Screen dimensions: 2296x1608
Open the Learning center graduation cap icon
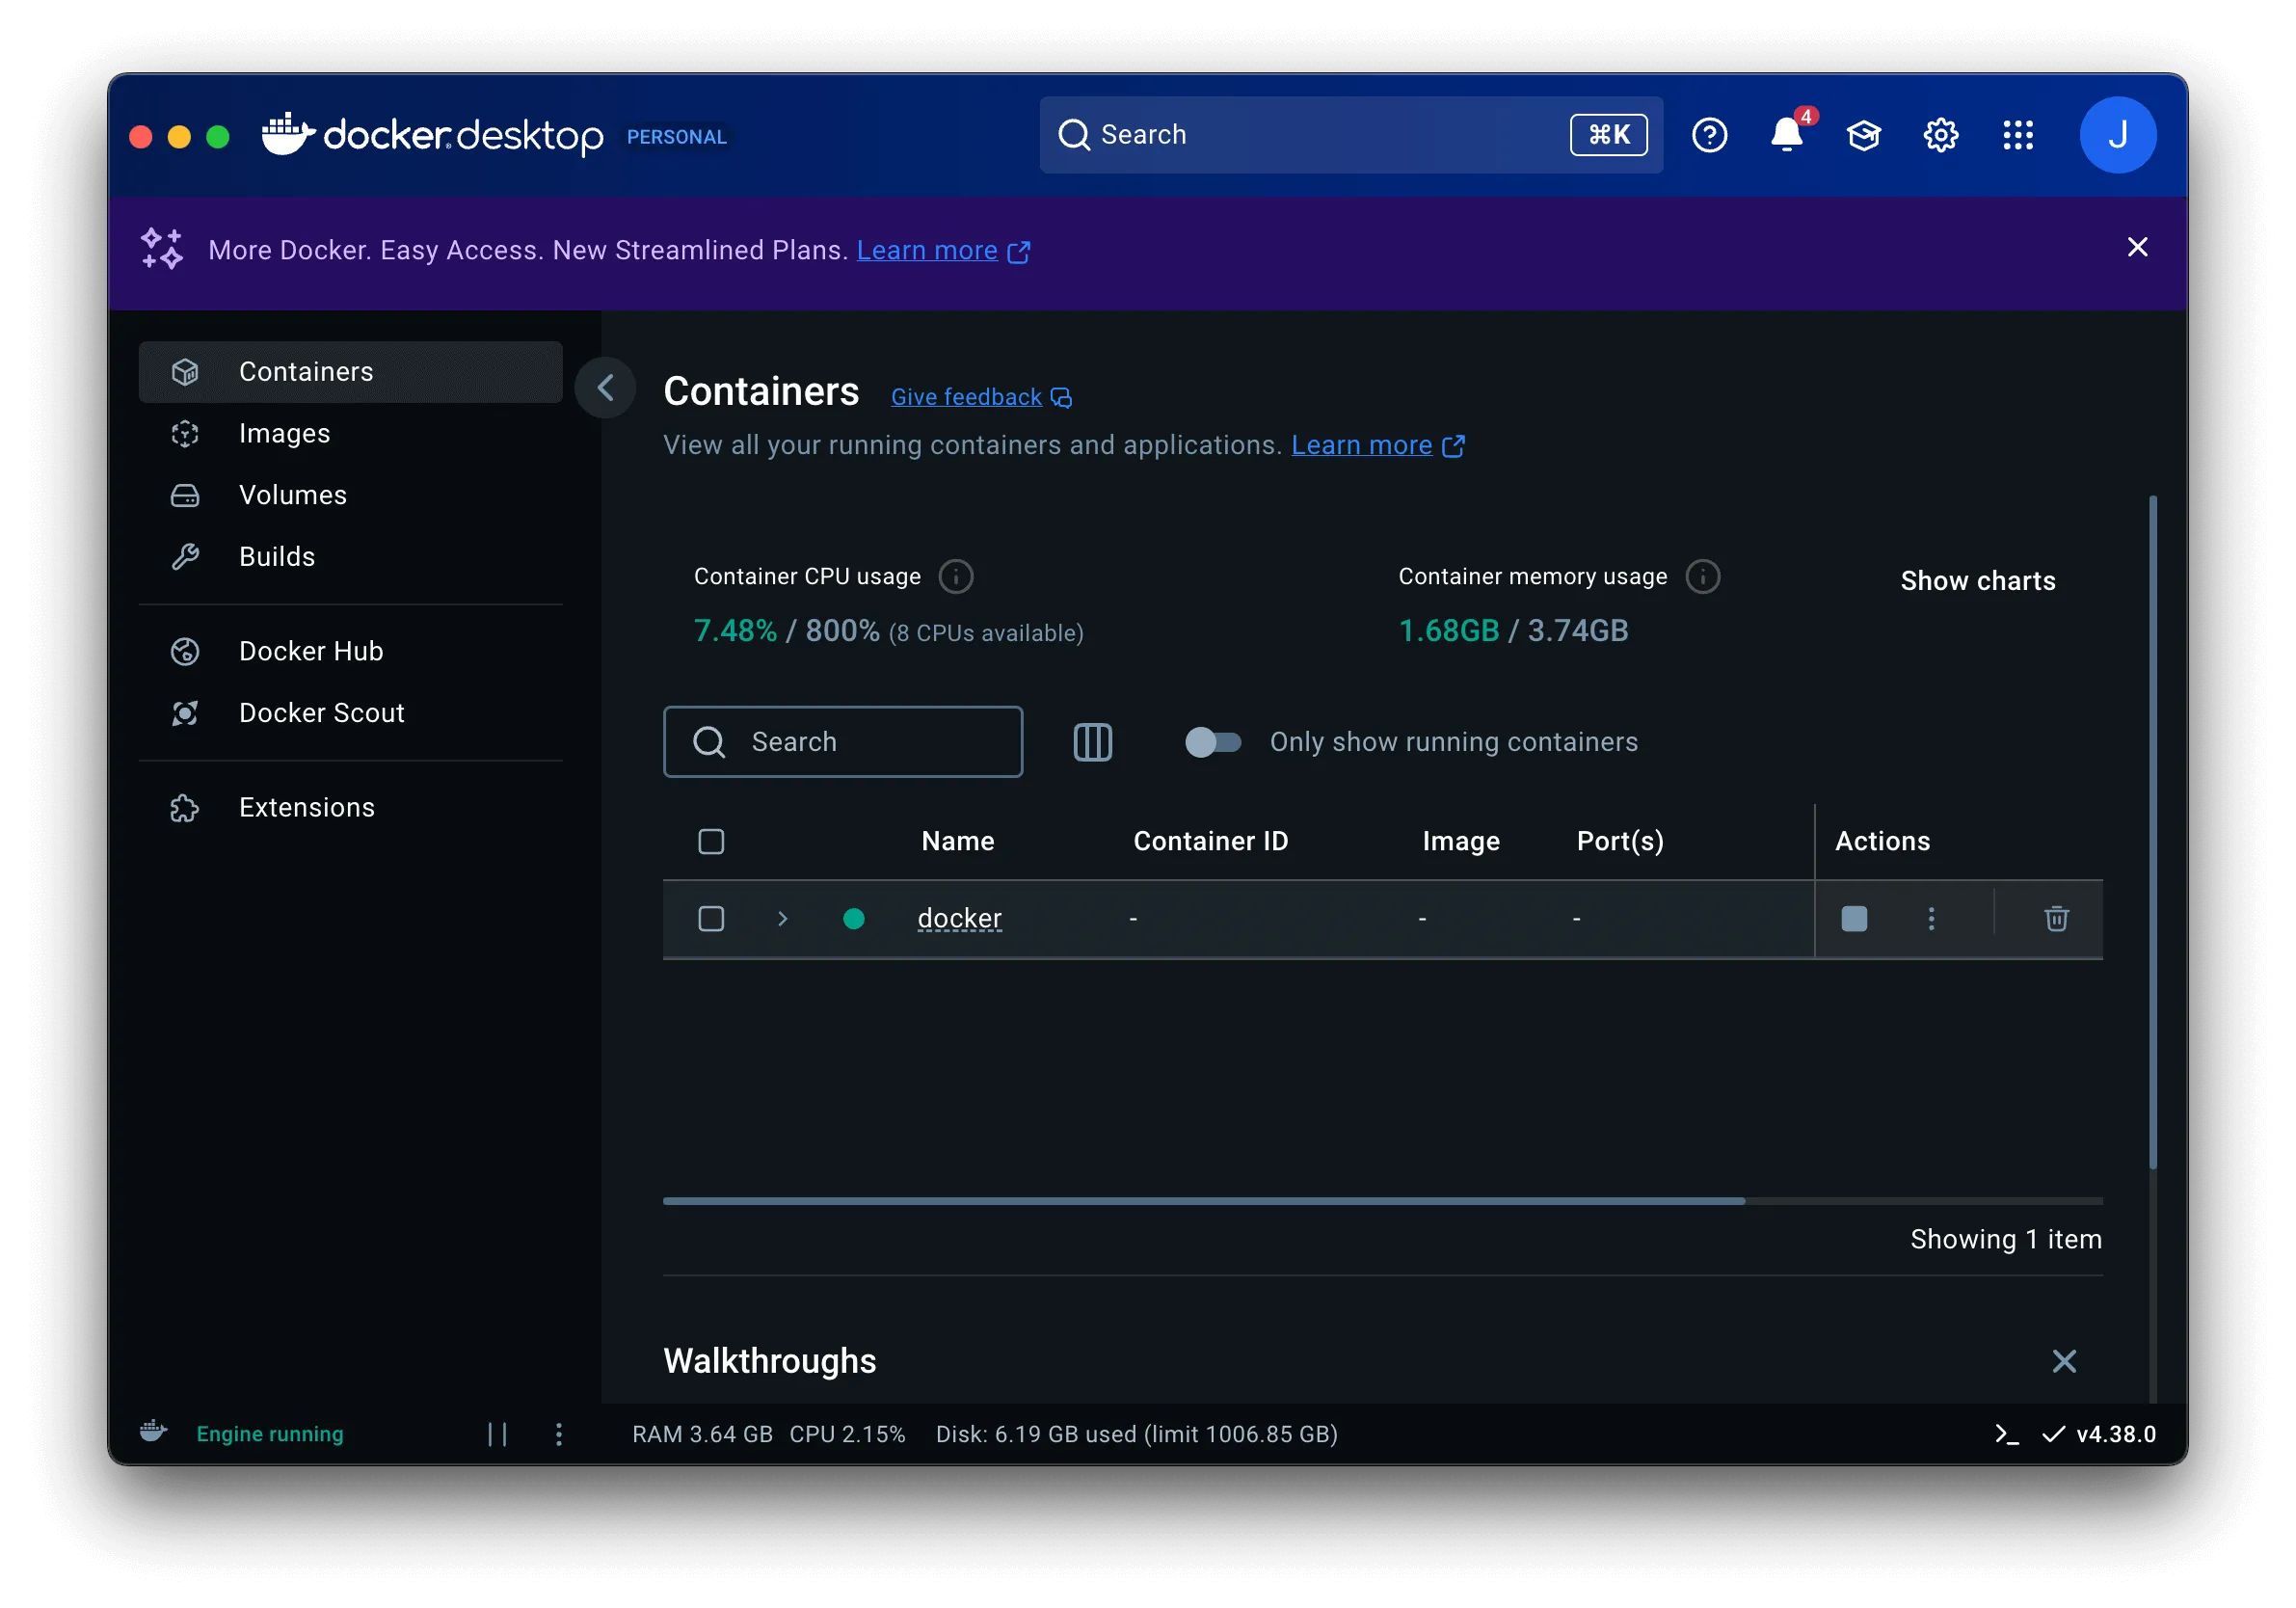point(1864,135)
